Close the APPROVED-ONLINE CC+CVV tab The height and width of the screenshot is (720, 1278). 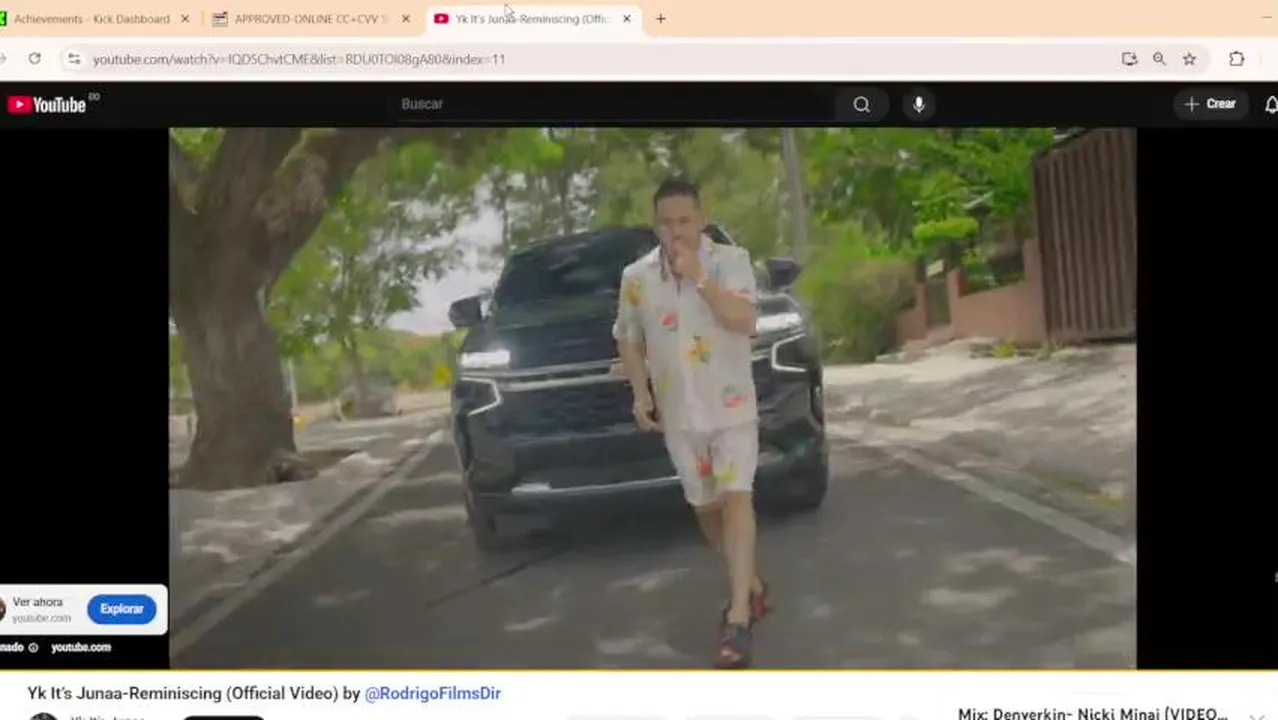[x=405, y=19]
